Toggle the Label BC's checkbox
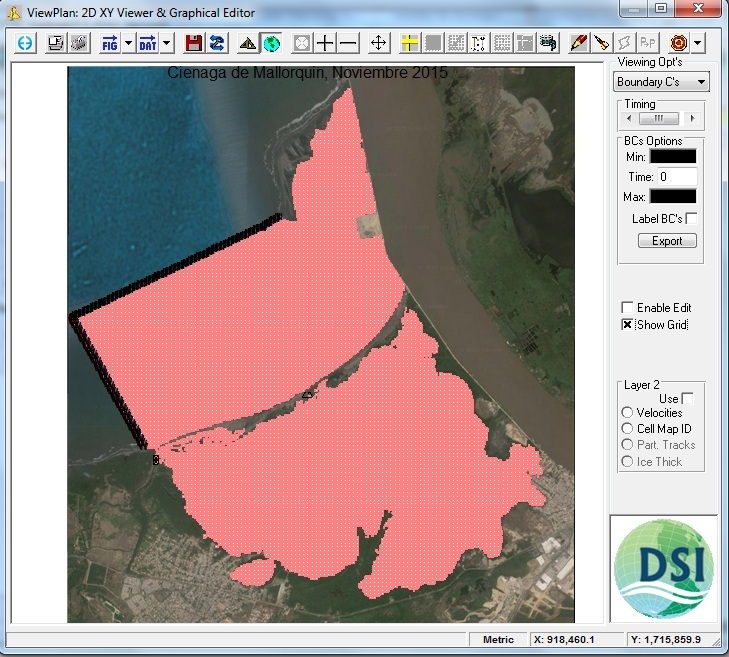 click(691, 219)
